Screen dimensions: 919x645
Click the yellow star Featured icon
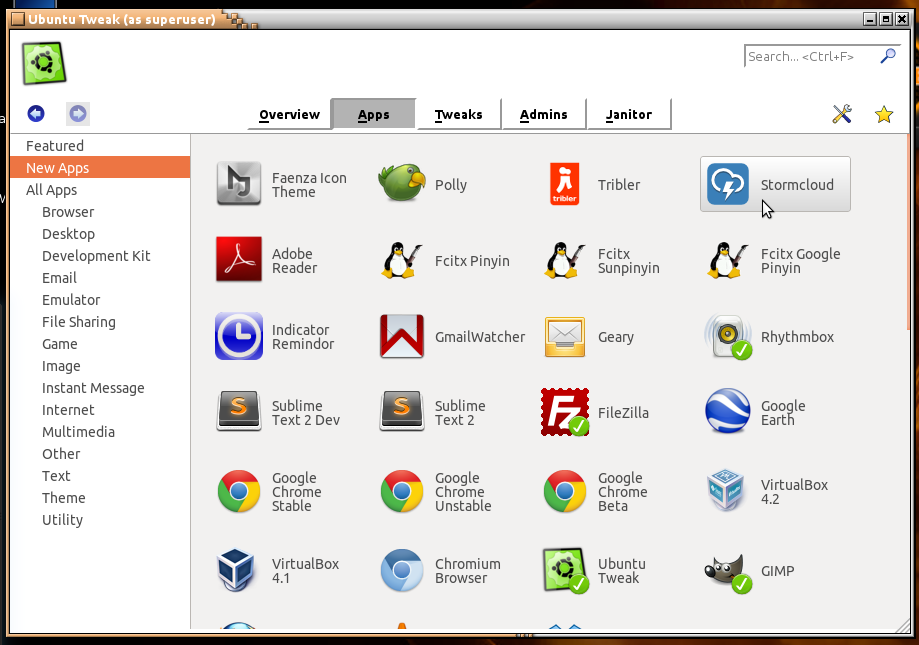pos(884,114)
